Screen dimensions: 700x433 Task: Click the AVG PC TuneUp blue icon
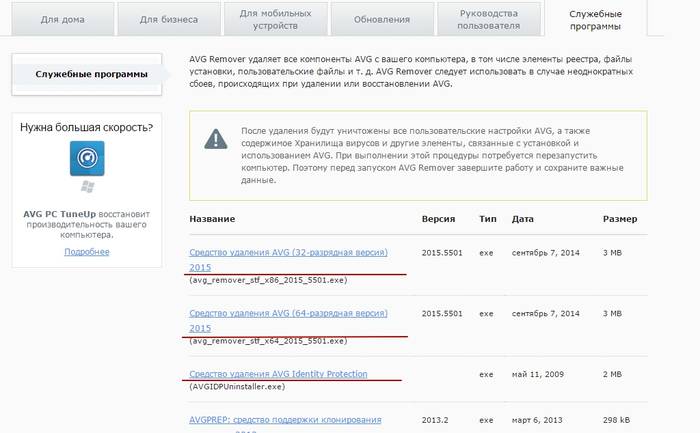click(x=87, y=158)
